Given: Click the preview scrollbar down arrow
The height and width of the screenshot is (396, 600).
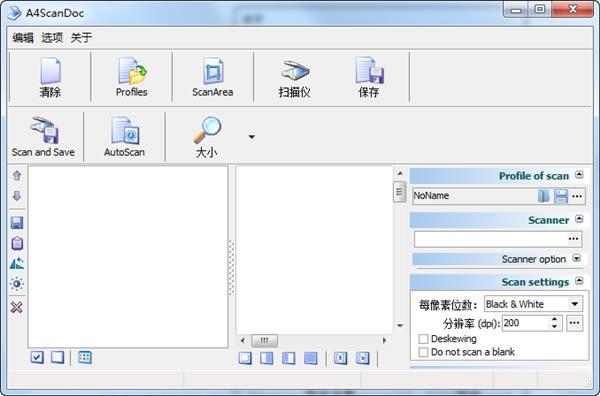Looking at the screenshot, I should tap(400, 326).
